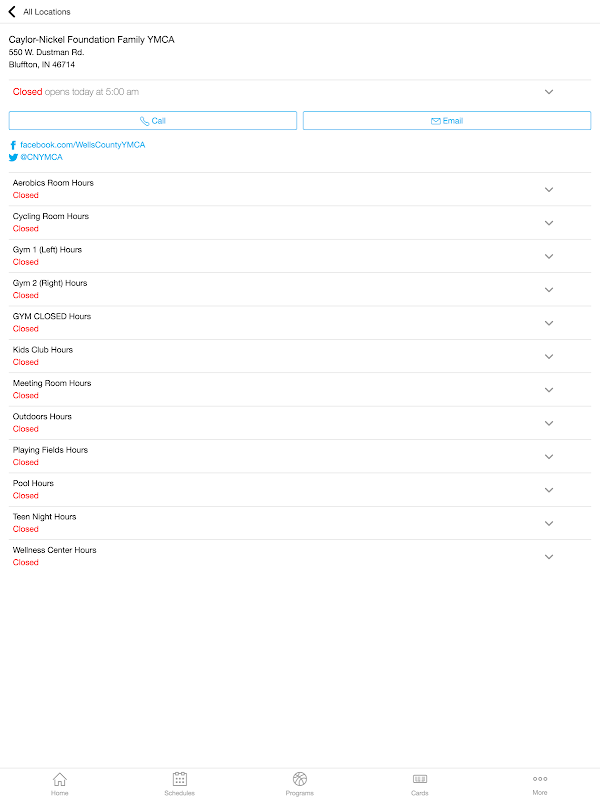Switch to the Cards tab
The image size is (600, 800).
[x=419, y=784]
